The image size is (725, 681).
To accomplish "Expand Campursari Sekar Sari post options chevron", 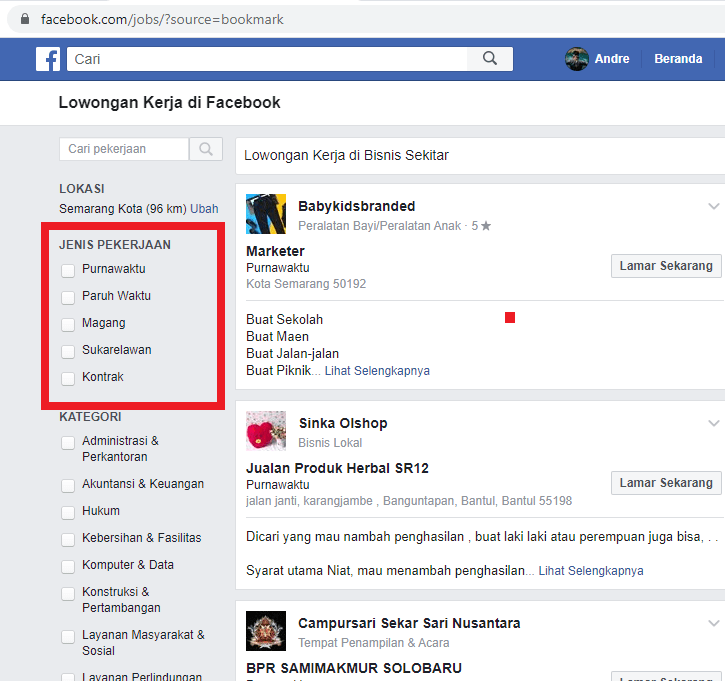I will click(714, 623).
